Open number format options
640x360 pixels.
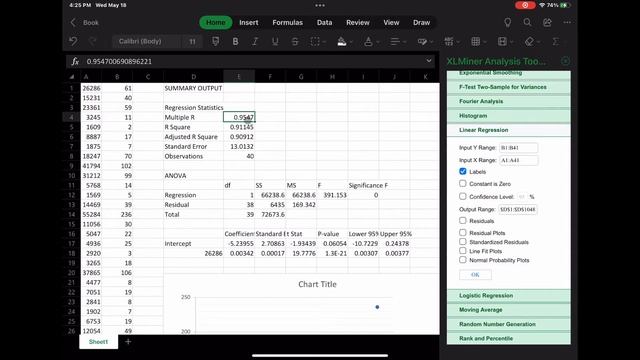[449, 41]
